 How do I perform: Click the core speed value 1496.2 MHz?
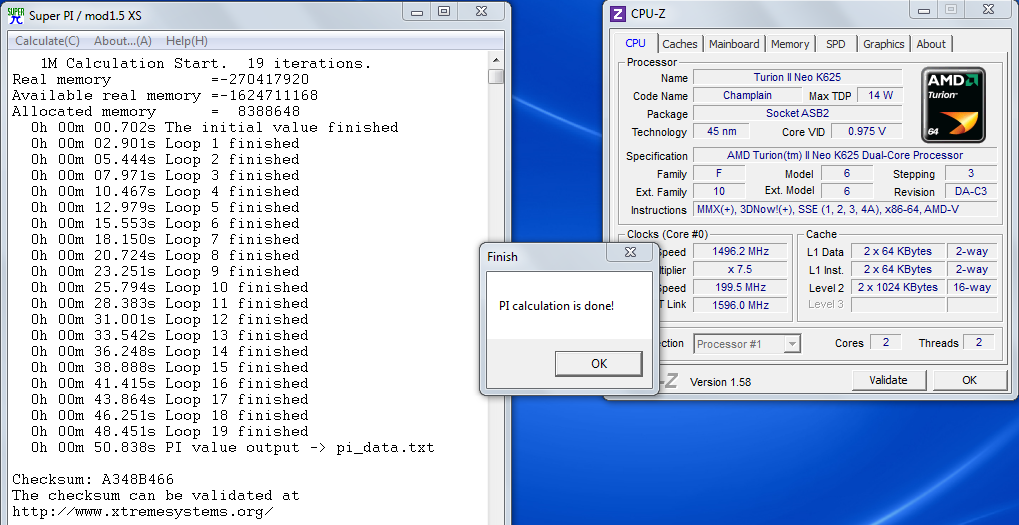click(740, 251)
